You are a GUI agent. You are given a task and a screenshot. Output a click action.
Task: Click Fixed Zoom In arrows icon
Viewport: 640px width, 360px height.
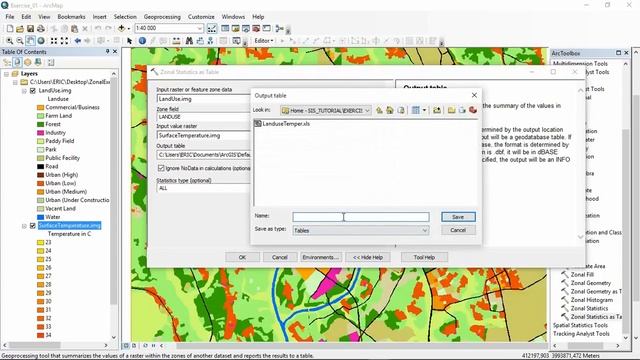tap(54, 41)
